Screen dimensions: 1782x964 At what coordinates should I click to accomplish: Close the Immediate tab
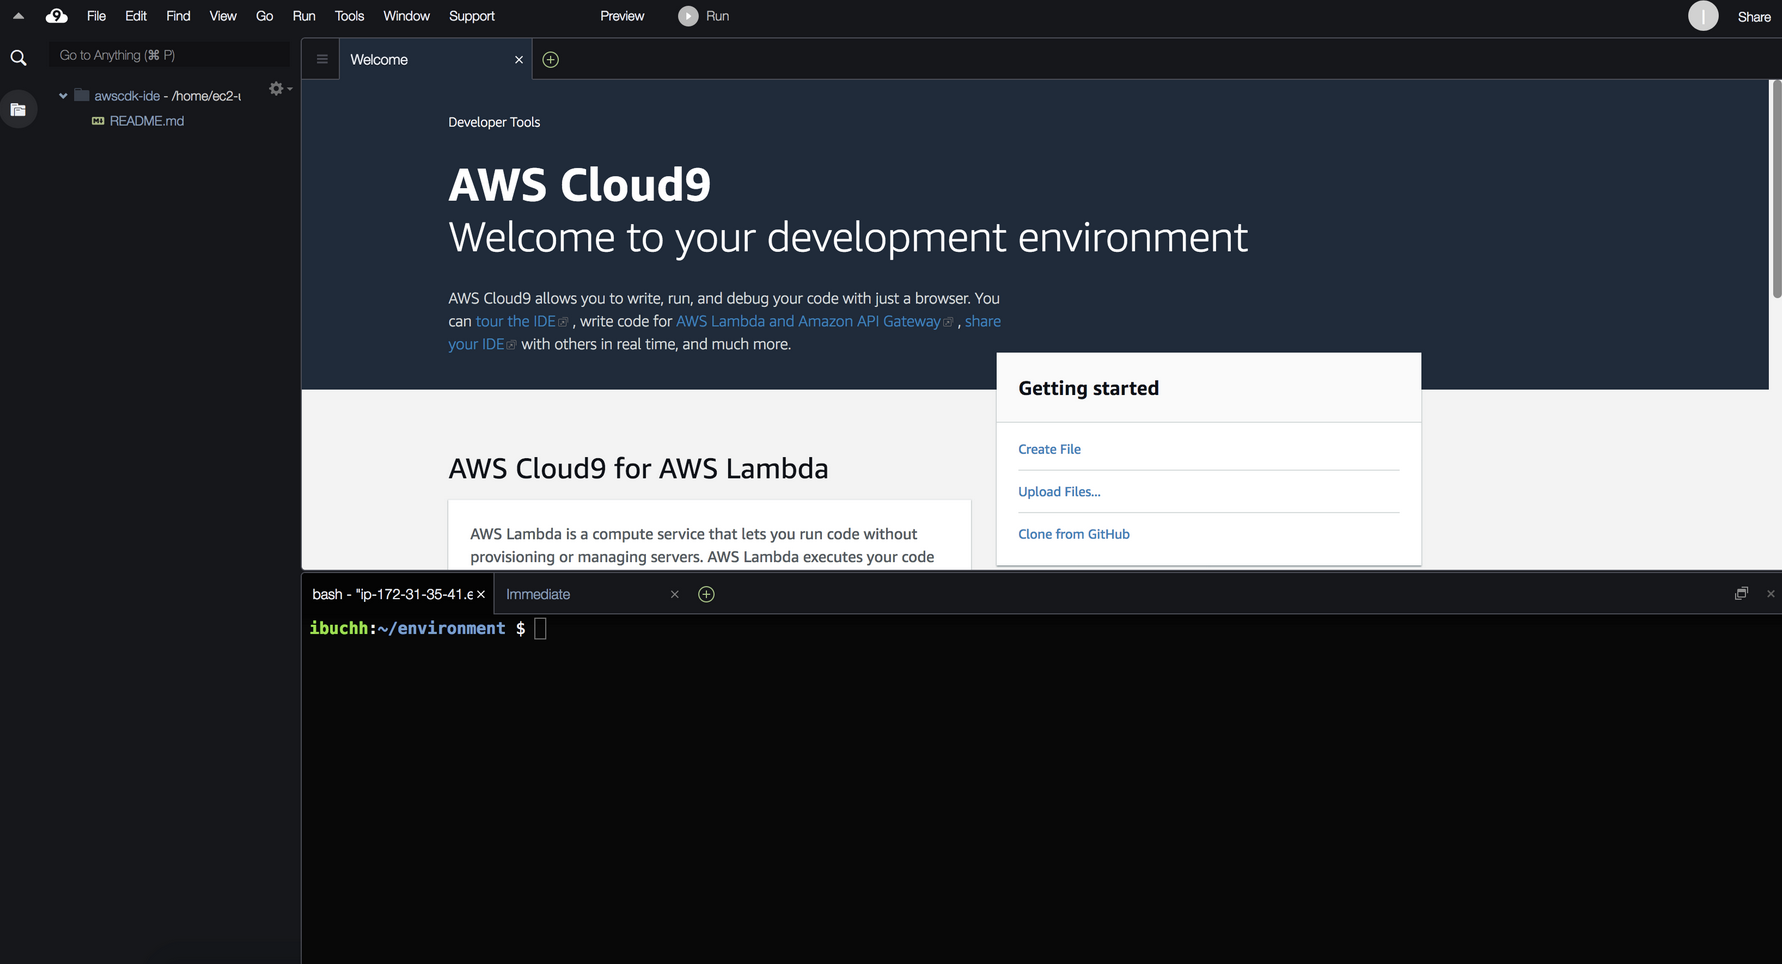point(674,594)
